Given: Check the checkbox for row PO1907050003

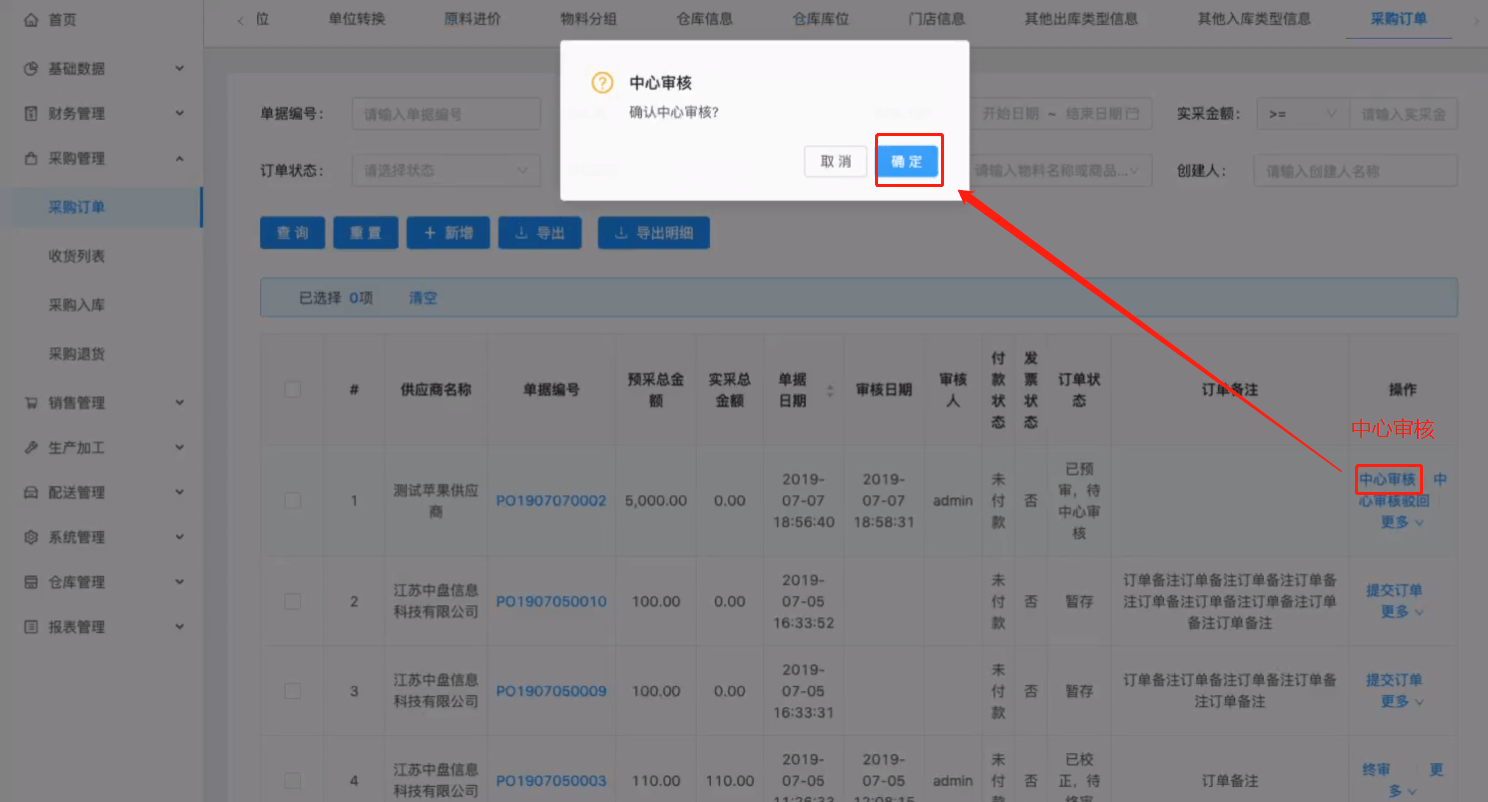Looking at the screenshot, I should (x=292, y=780).
